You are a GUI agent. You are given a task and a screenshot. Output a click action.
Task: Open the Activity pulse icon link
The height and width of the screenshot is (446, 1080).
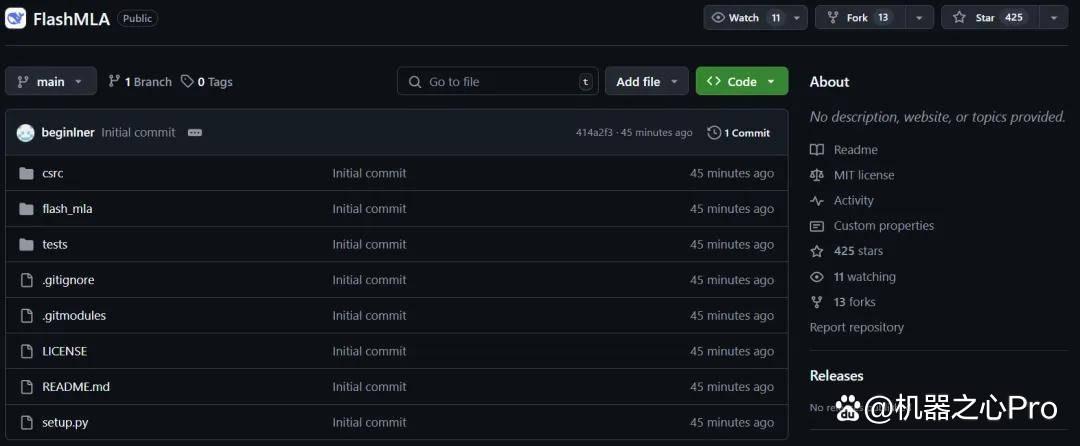(x=817, y=201)
